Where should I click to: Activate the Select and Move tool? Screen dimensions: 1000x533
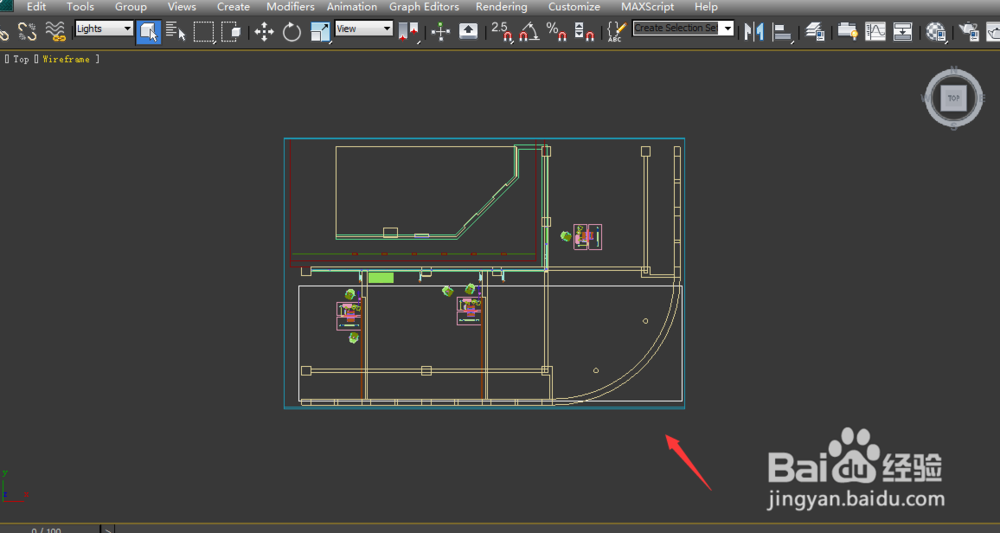(264, 31)
